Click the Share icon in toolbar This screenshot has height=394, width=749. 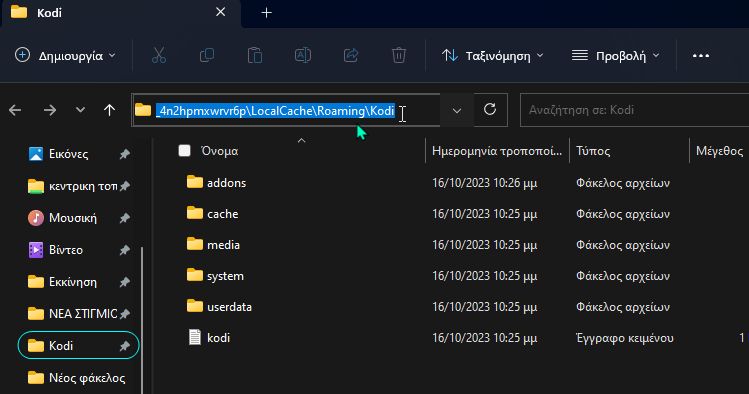point(351,55)
